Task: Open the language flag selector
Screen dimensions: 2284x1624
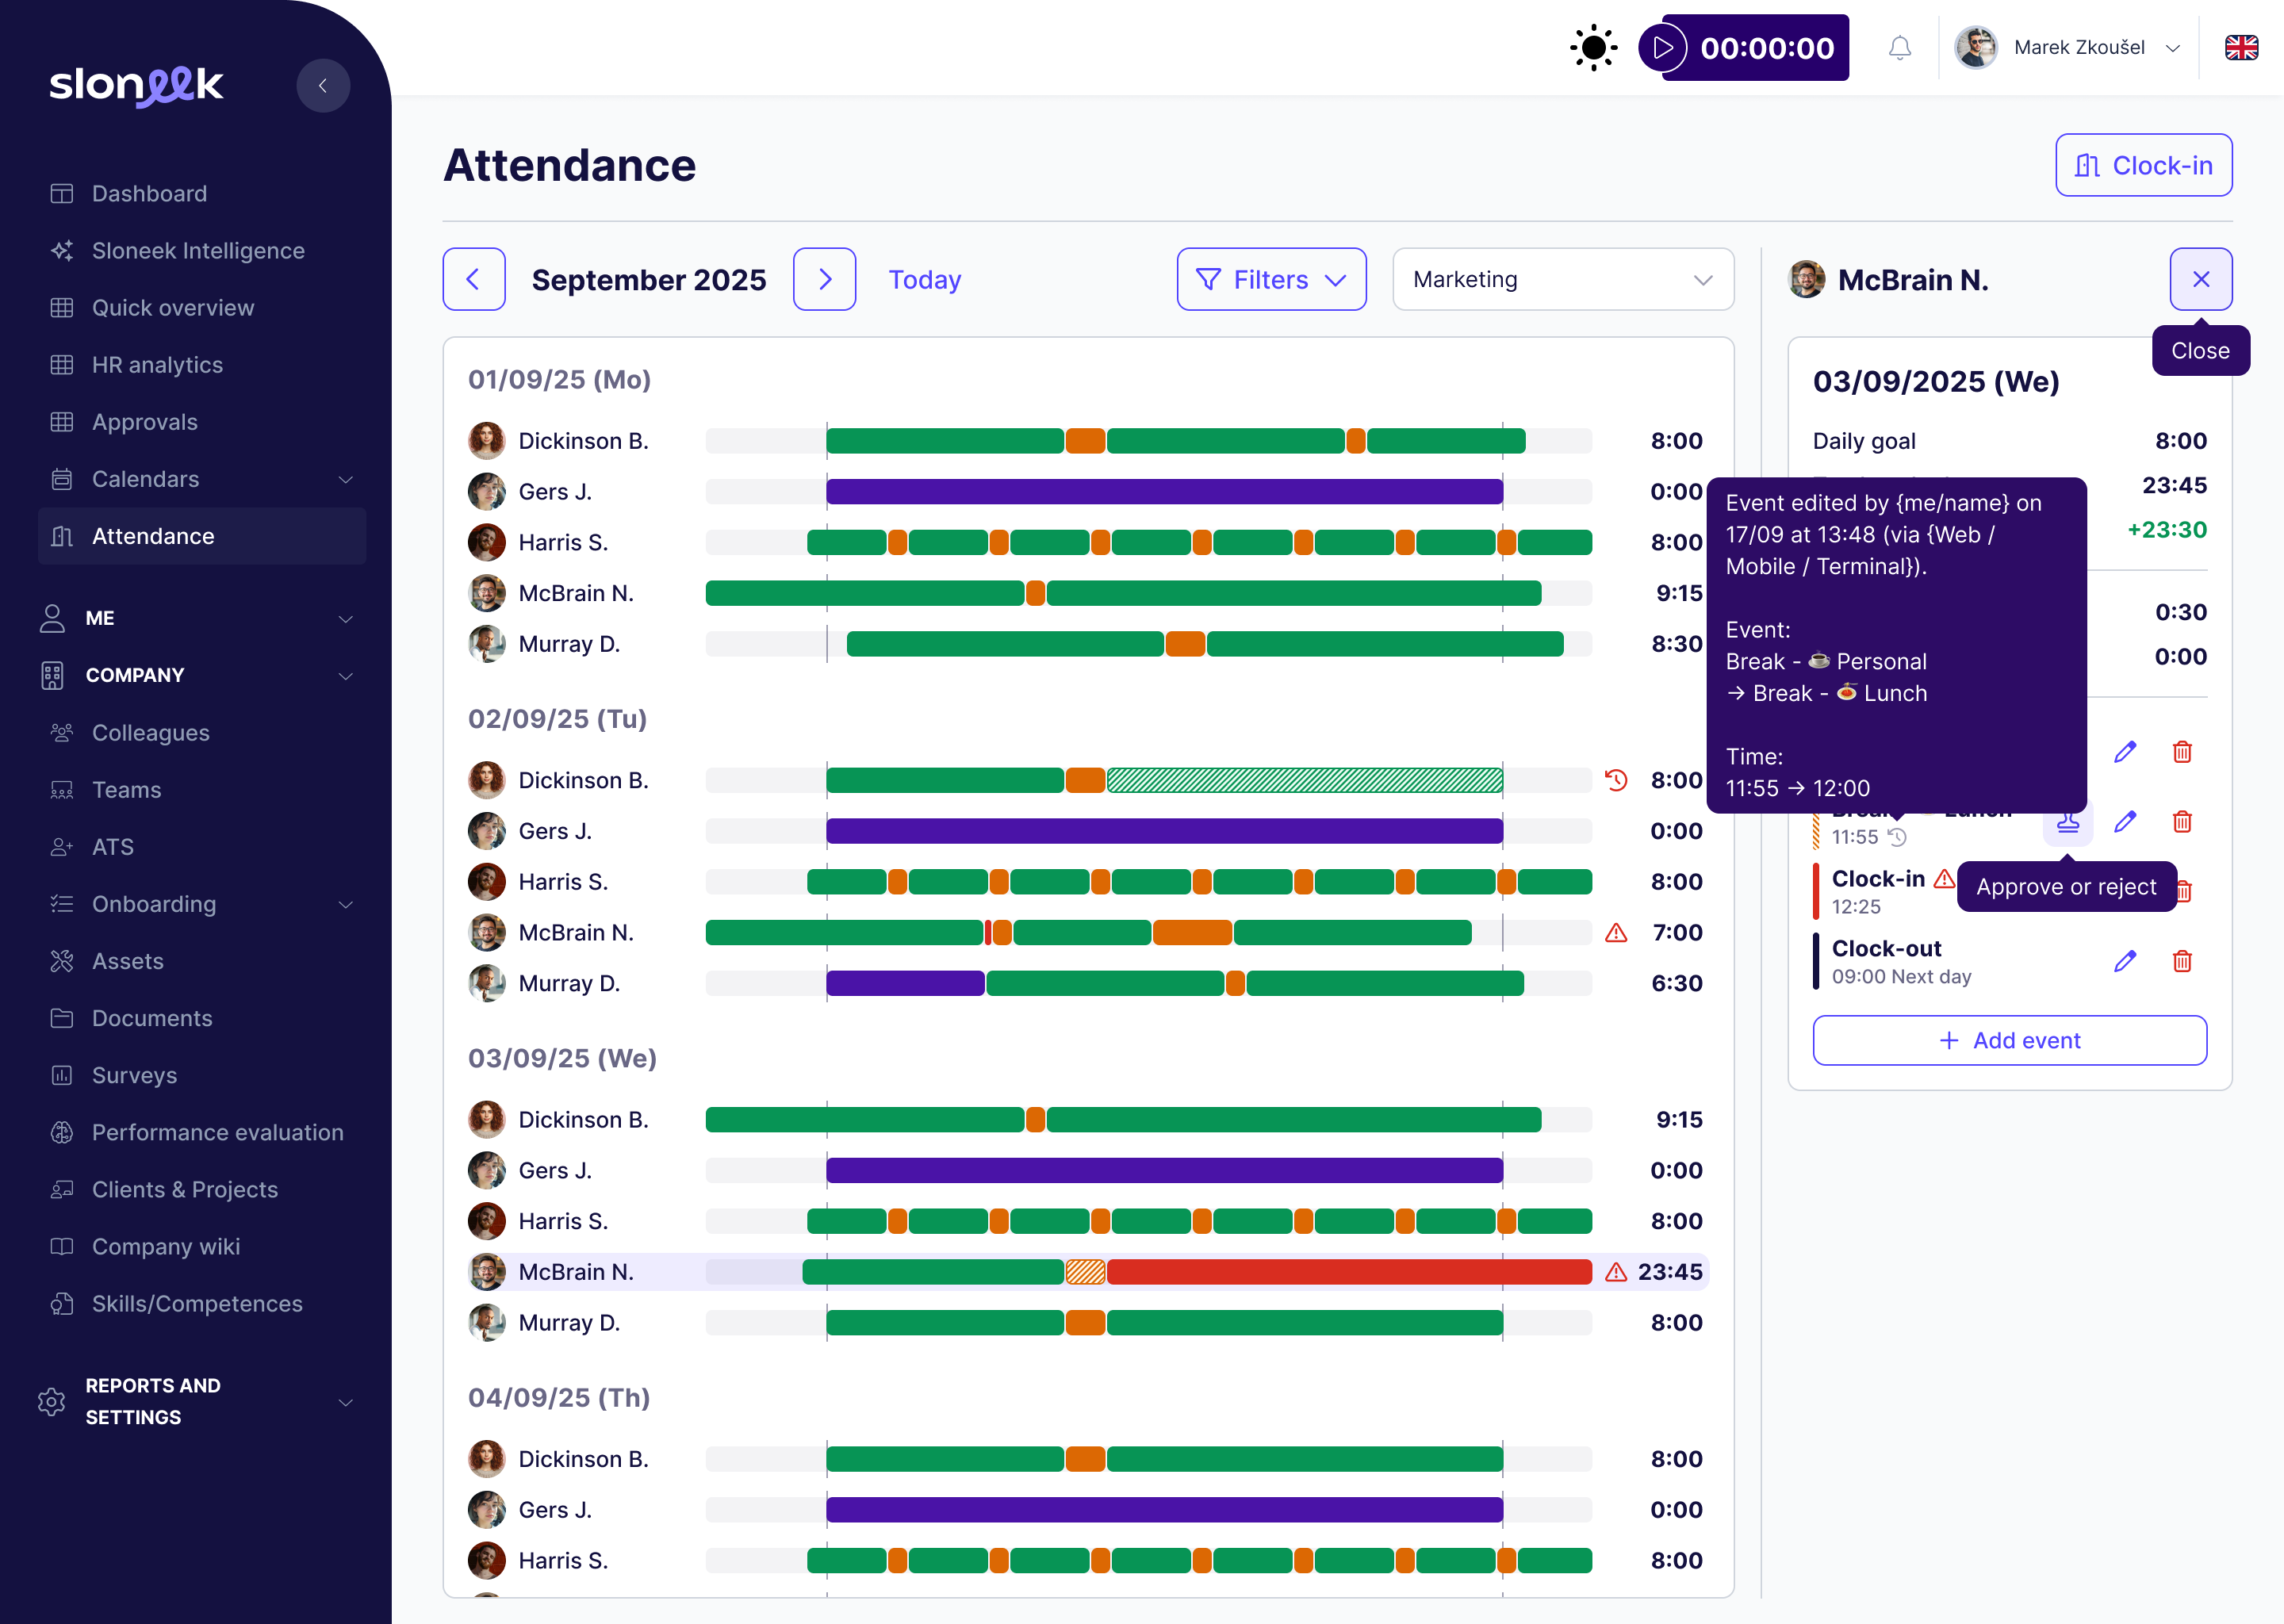Action: [2240, 48]
